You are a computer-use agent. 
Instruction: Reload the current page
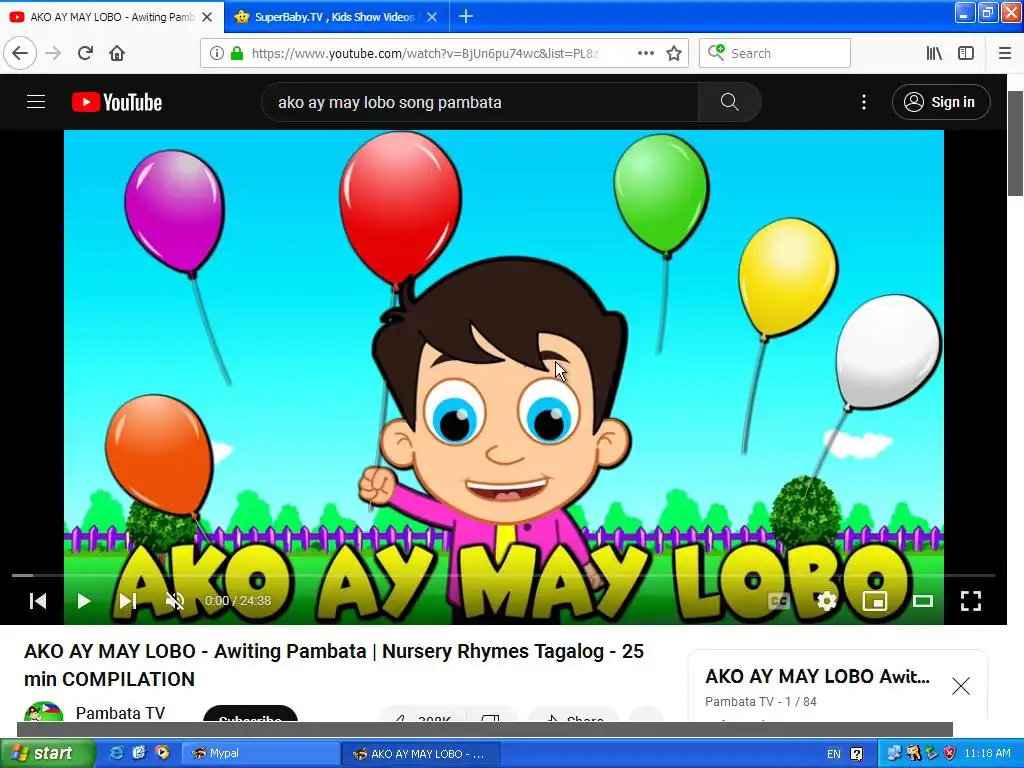[x=85, y=53]
